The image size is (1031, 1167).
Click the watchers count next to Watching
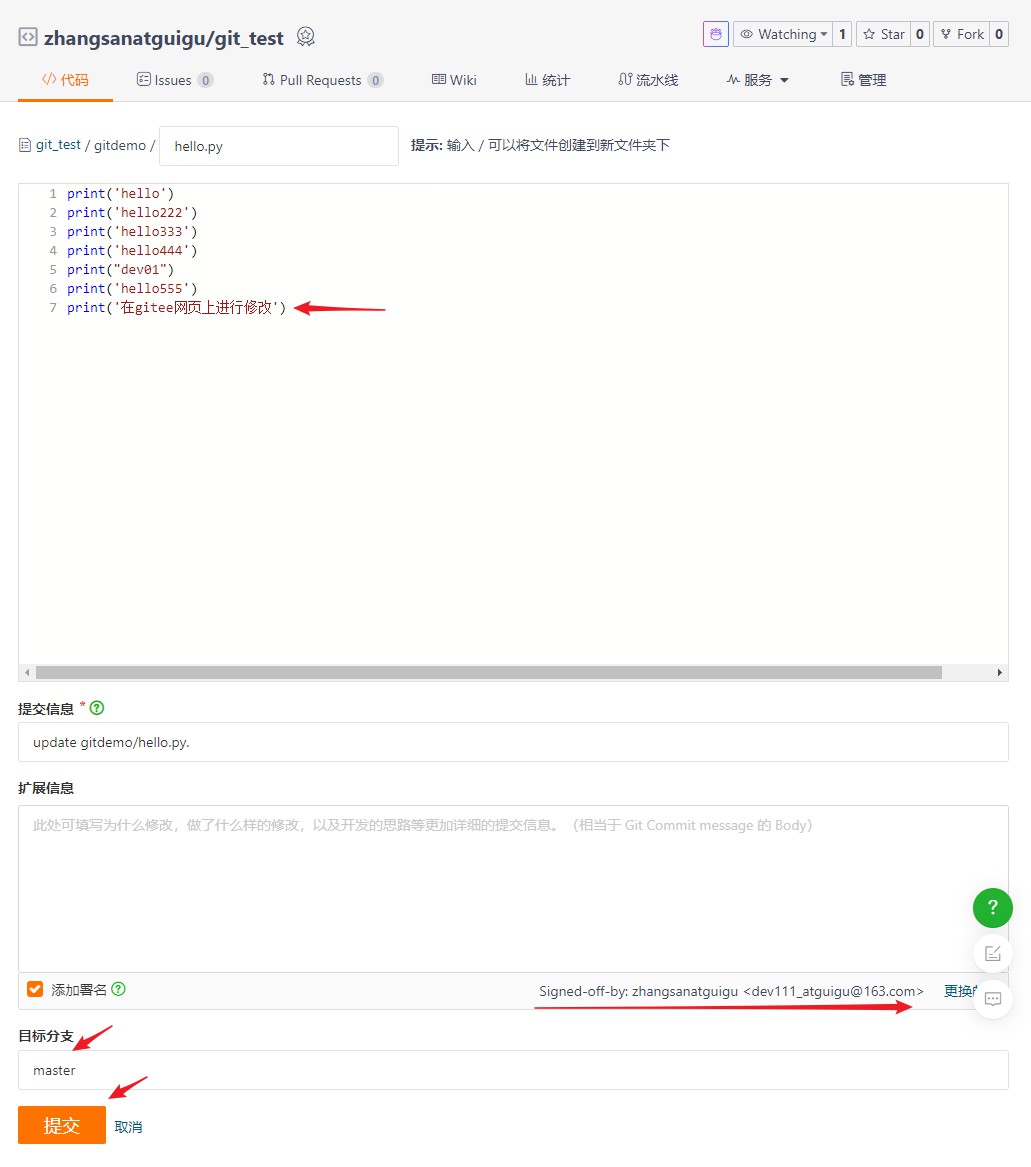(x=842, y=34)
